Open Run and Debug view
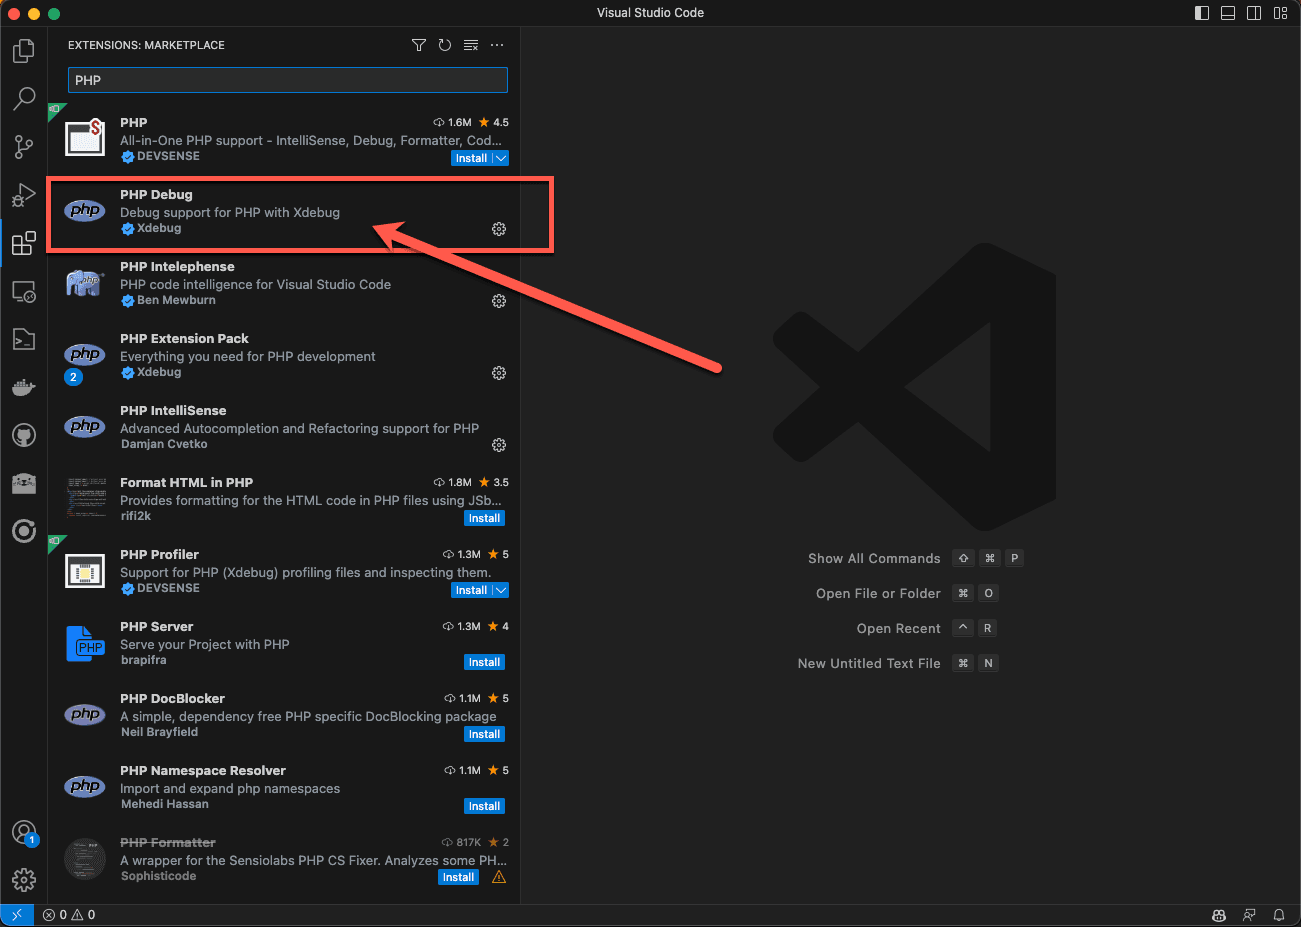1301x927 pixels. [24, 195]
